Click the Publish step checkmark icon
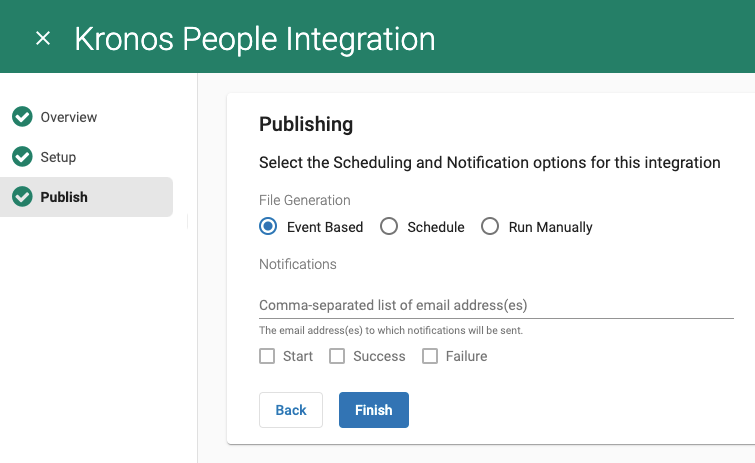 click(22, 196)
